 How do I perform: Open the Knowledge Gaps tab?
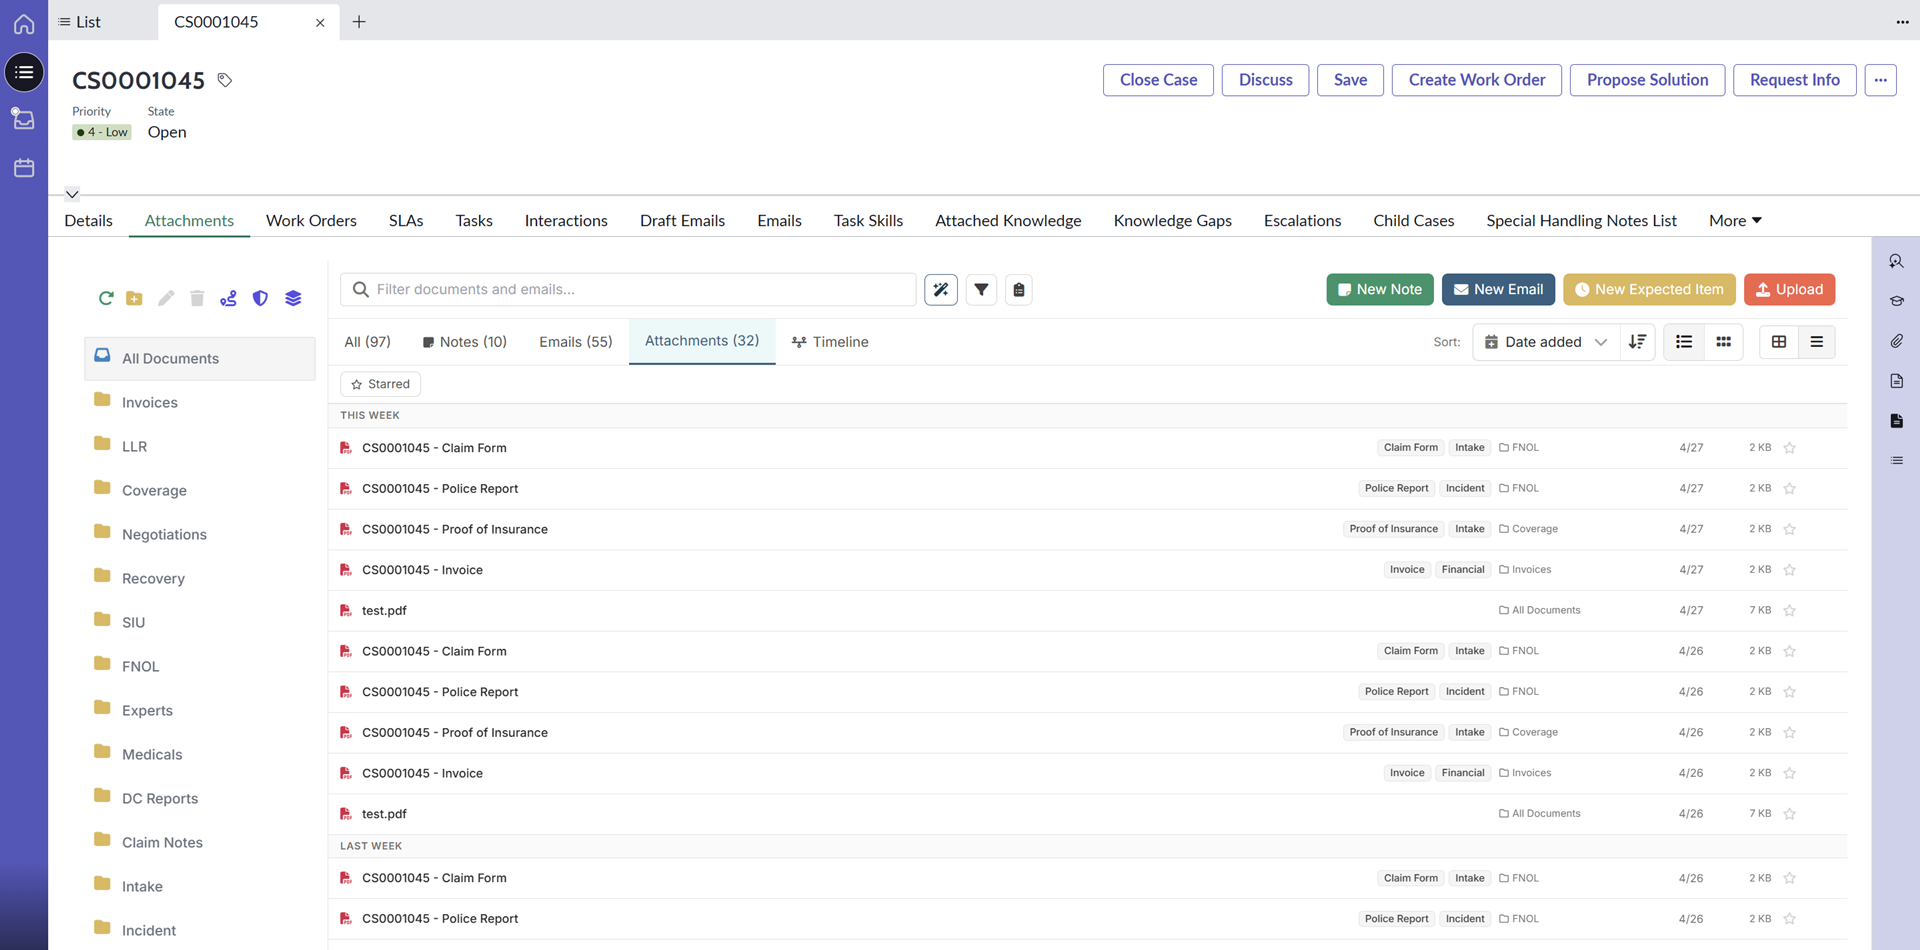click(1172, 220)
